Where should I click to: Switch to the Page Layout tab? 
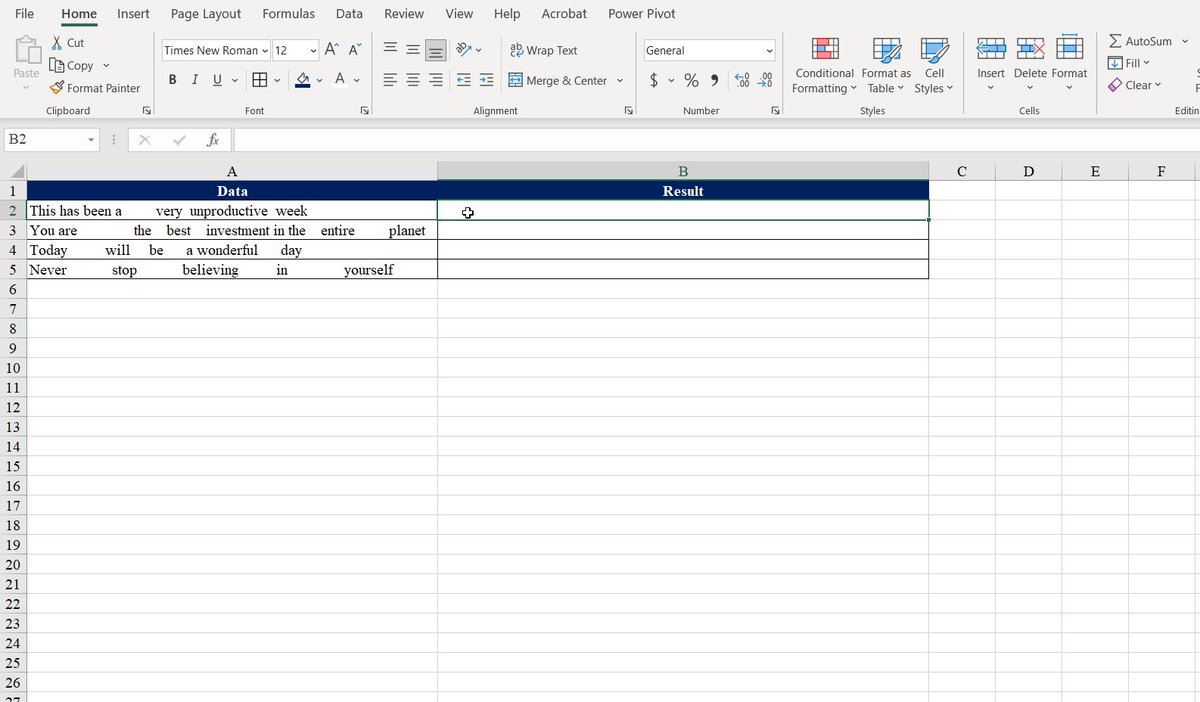point(206,13)
